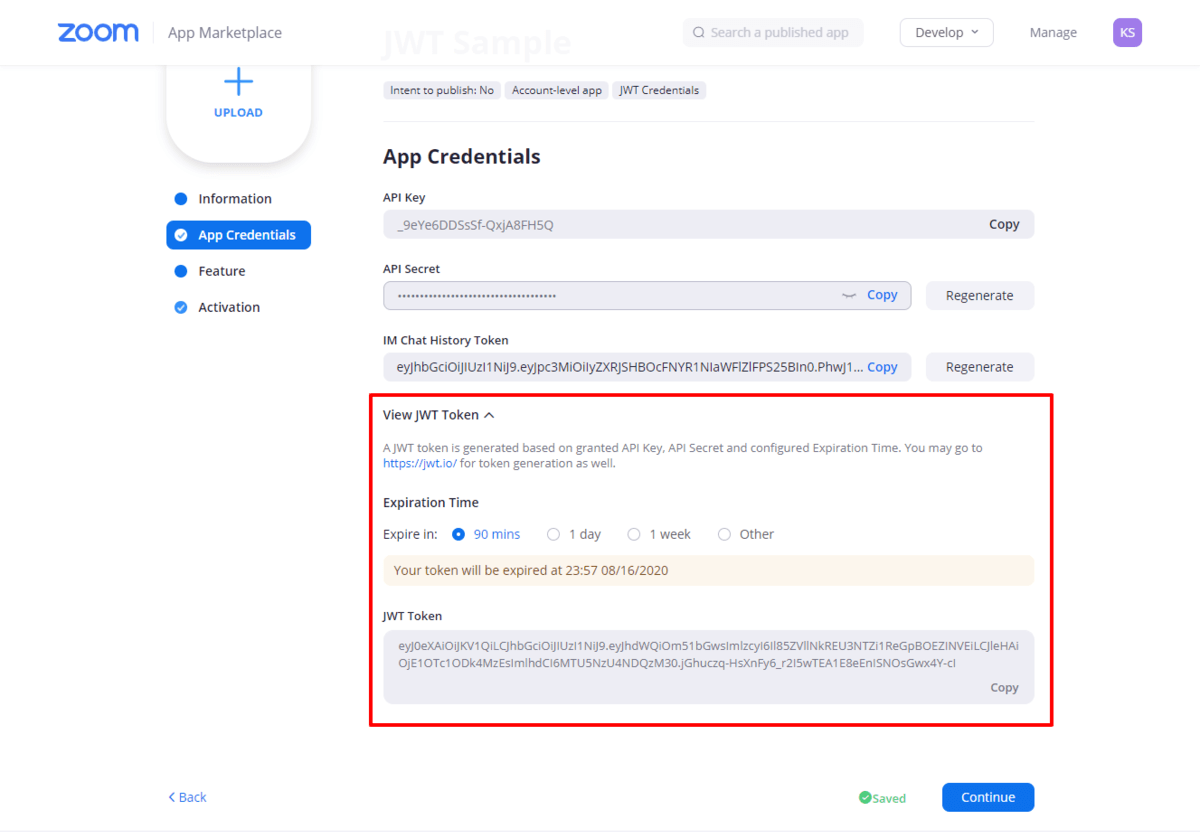Open the KS user avatar
Viewport: 1200px width, 838px height.
1127,33
